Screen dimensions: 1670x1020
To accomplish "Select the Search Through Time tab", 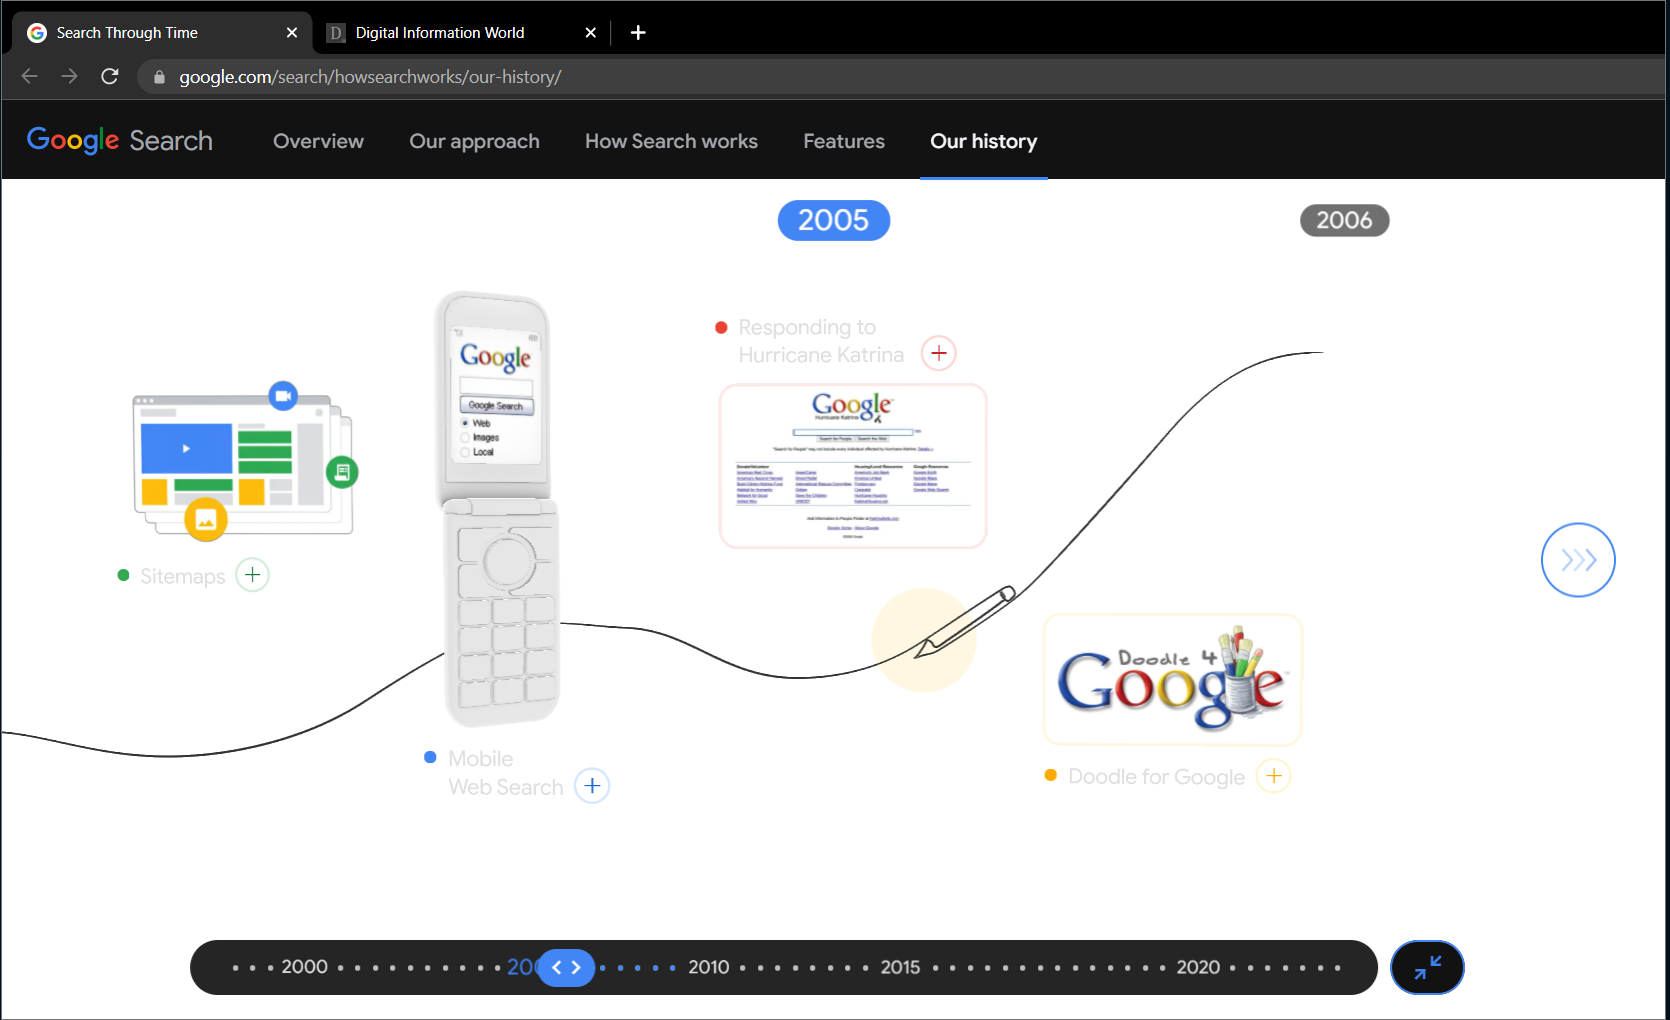I will pos(162,33).
